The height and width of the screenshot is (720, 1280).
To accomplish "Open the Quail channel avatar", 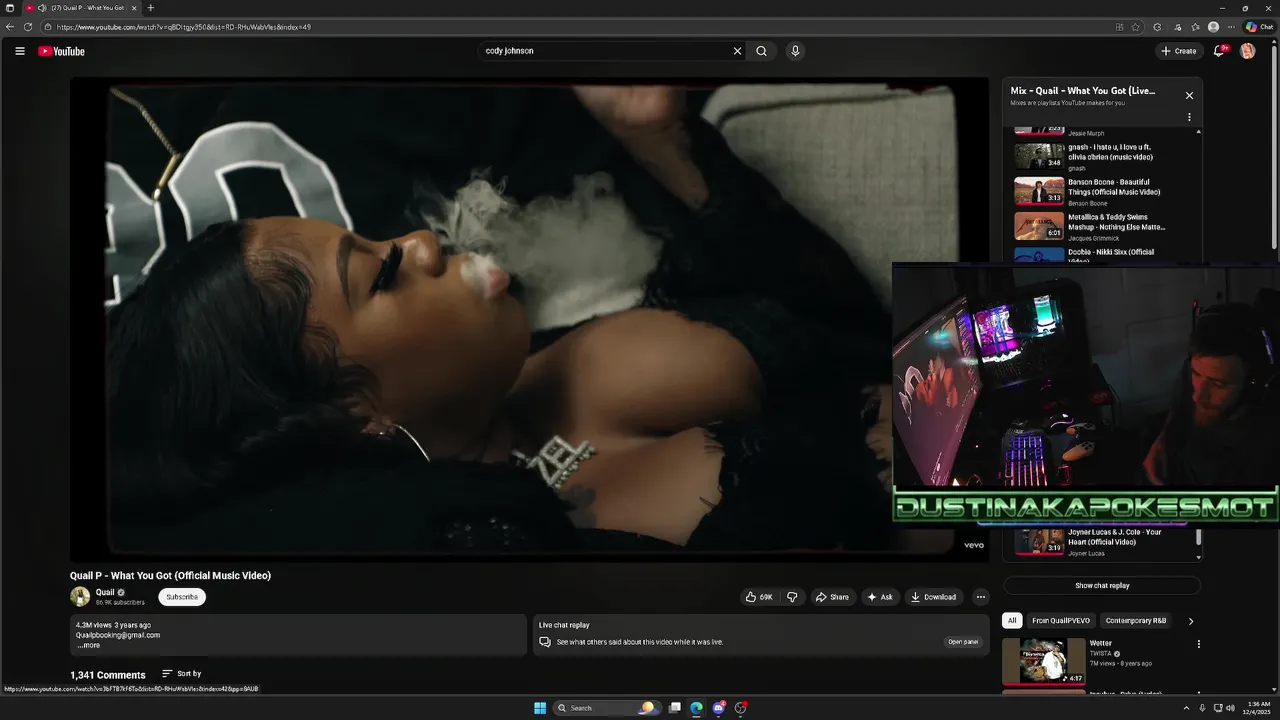I will pyautogui.click(x=80, y=597).
